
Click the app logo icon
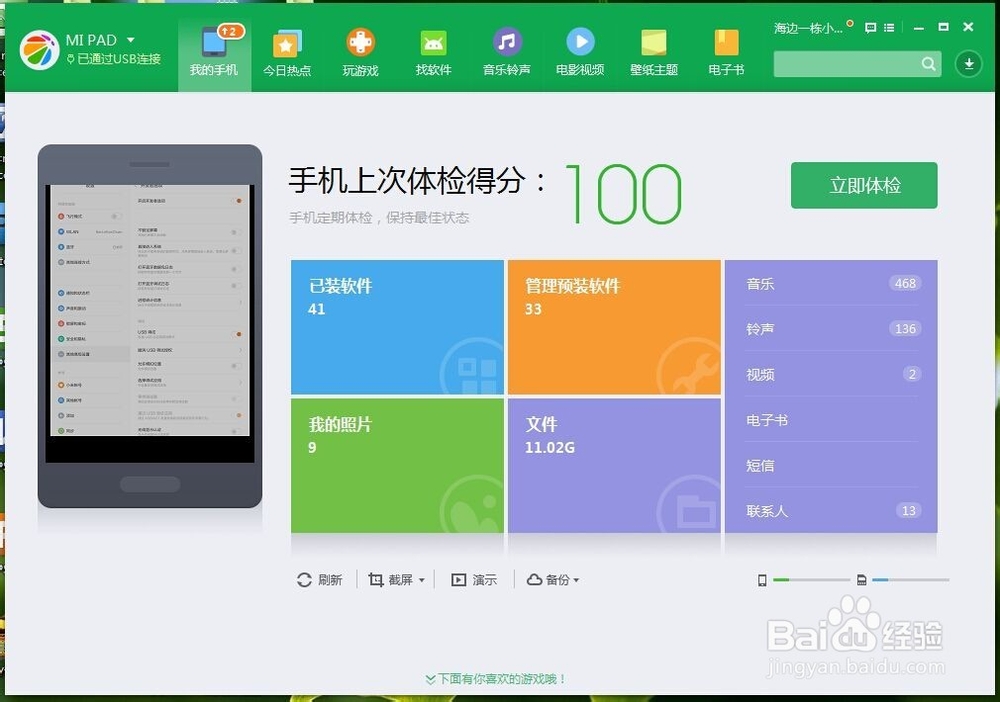pyautogui.click(x=40, y=50)
